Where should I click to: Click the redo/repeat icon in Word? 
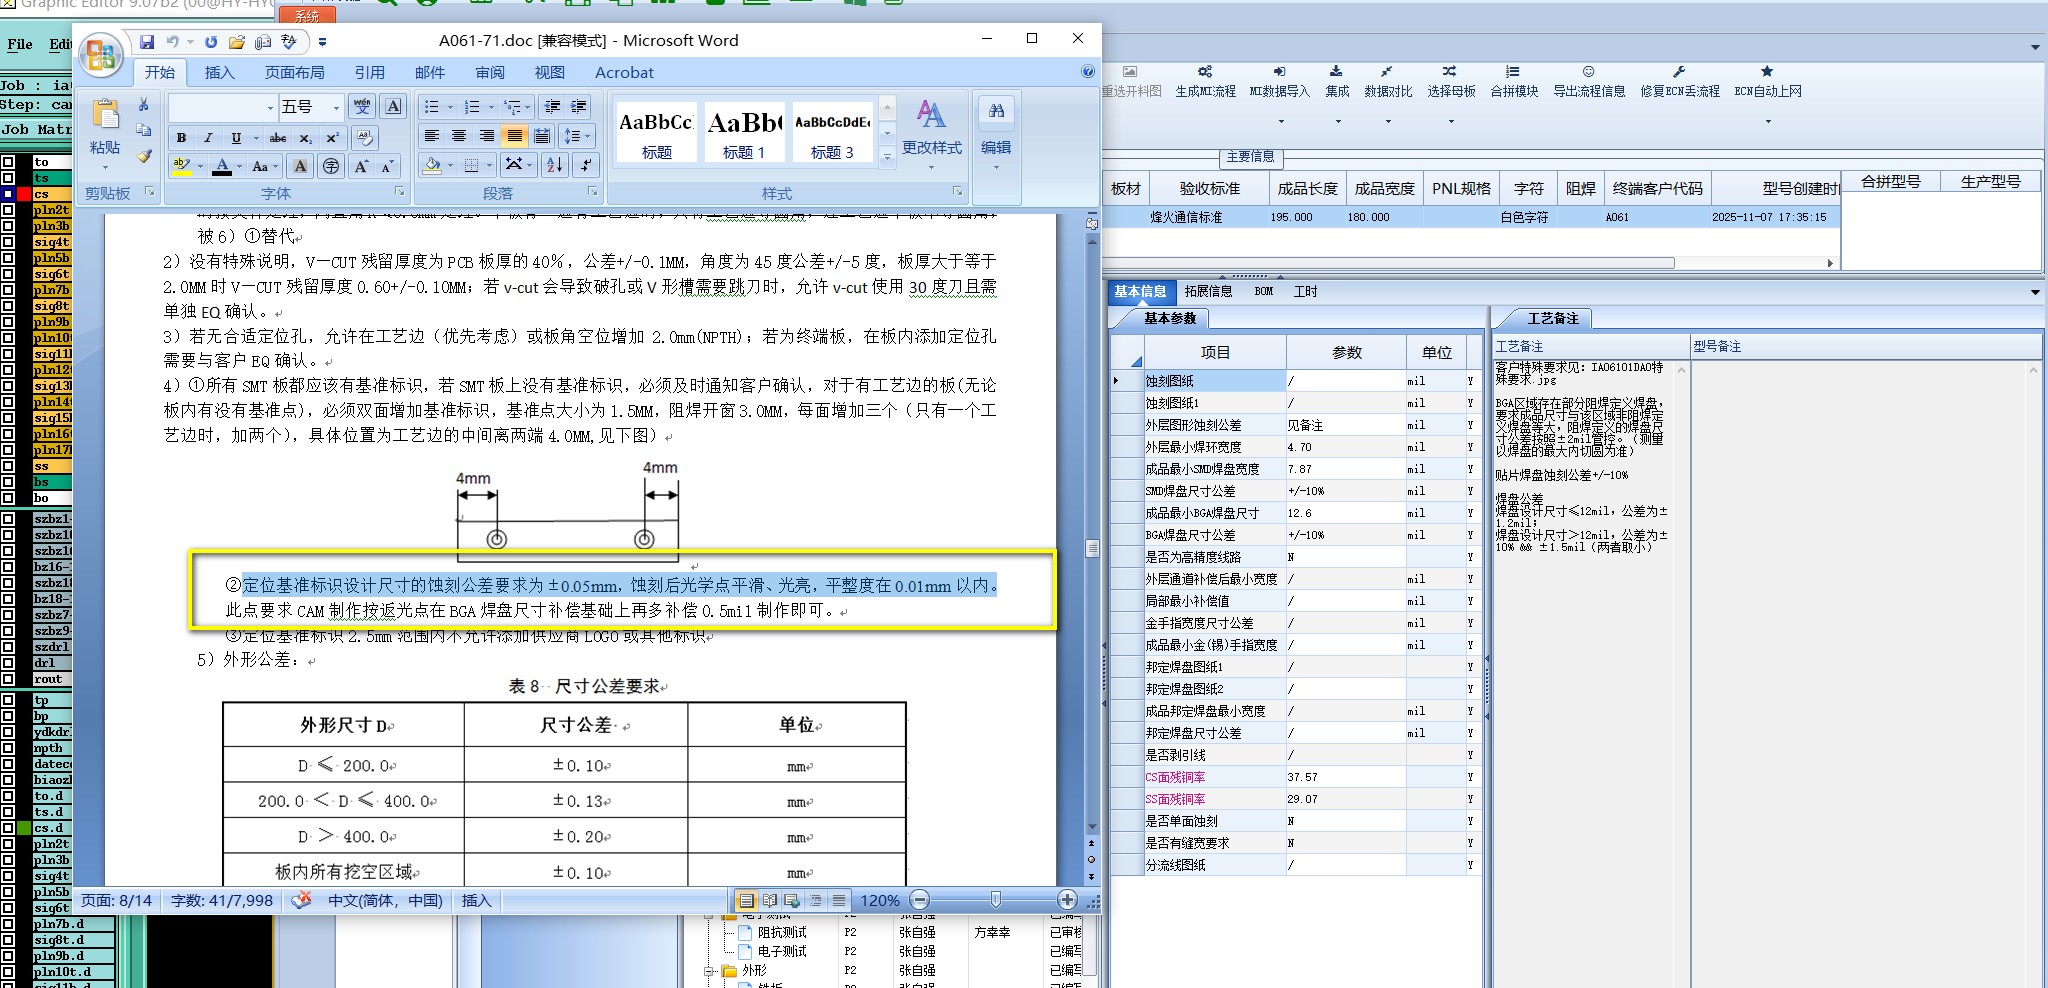(211, 42)
